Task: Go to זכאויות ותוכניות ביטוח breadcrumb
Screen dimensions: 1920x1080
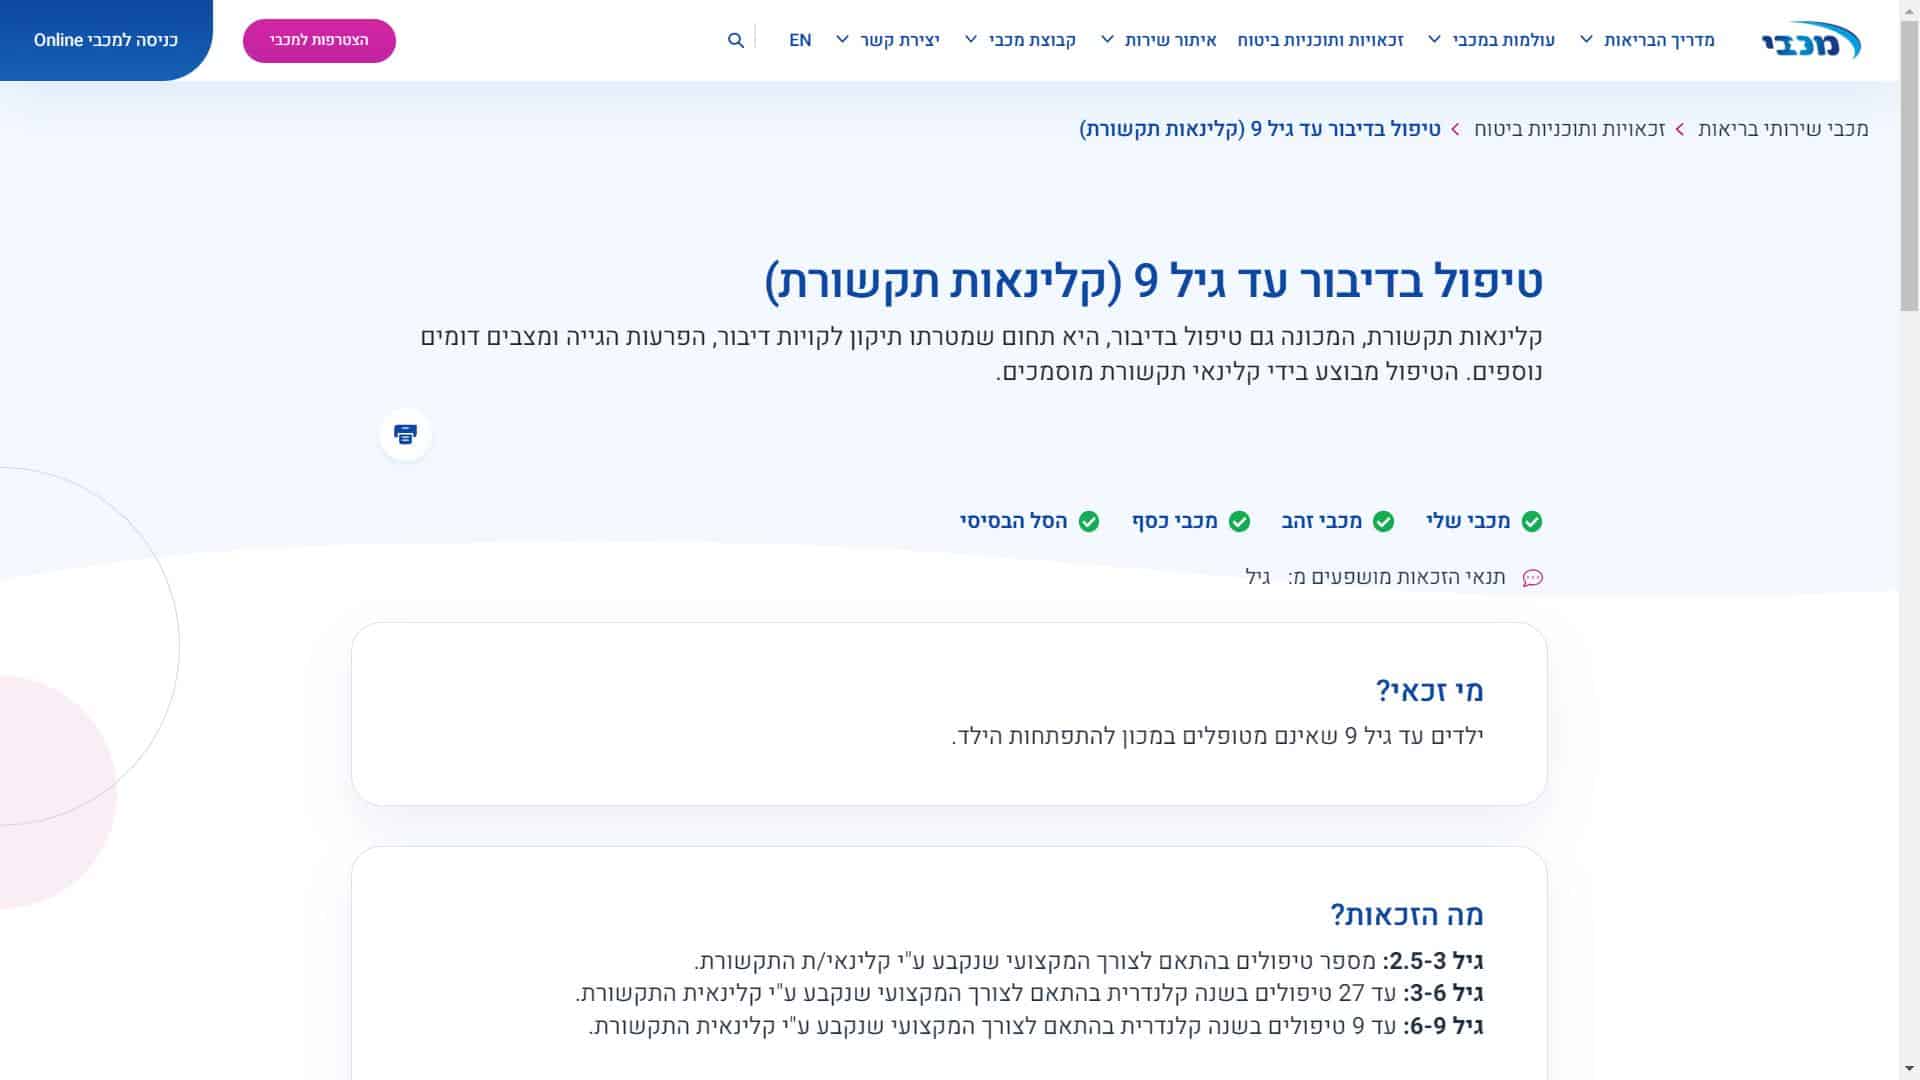Action: [1569, 129]
